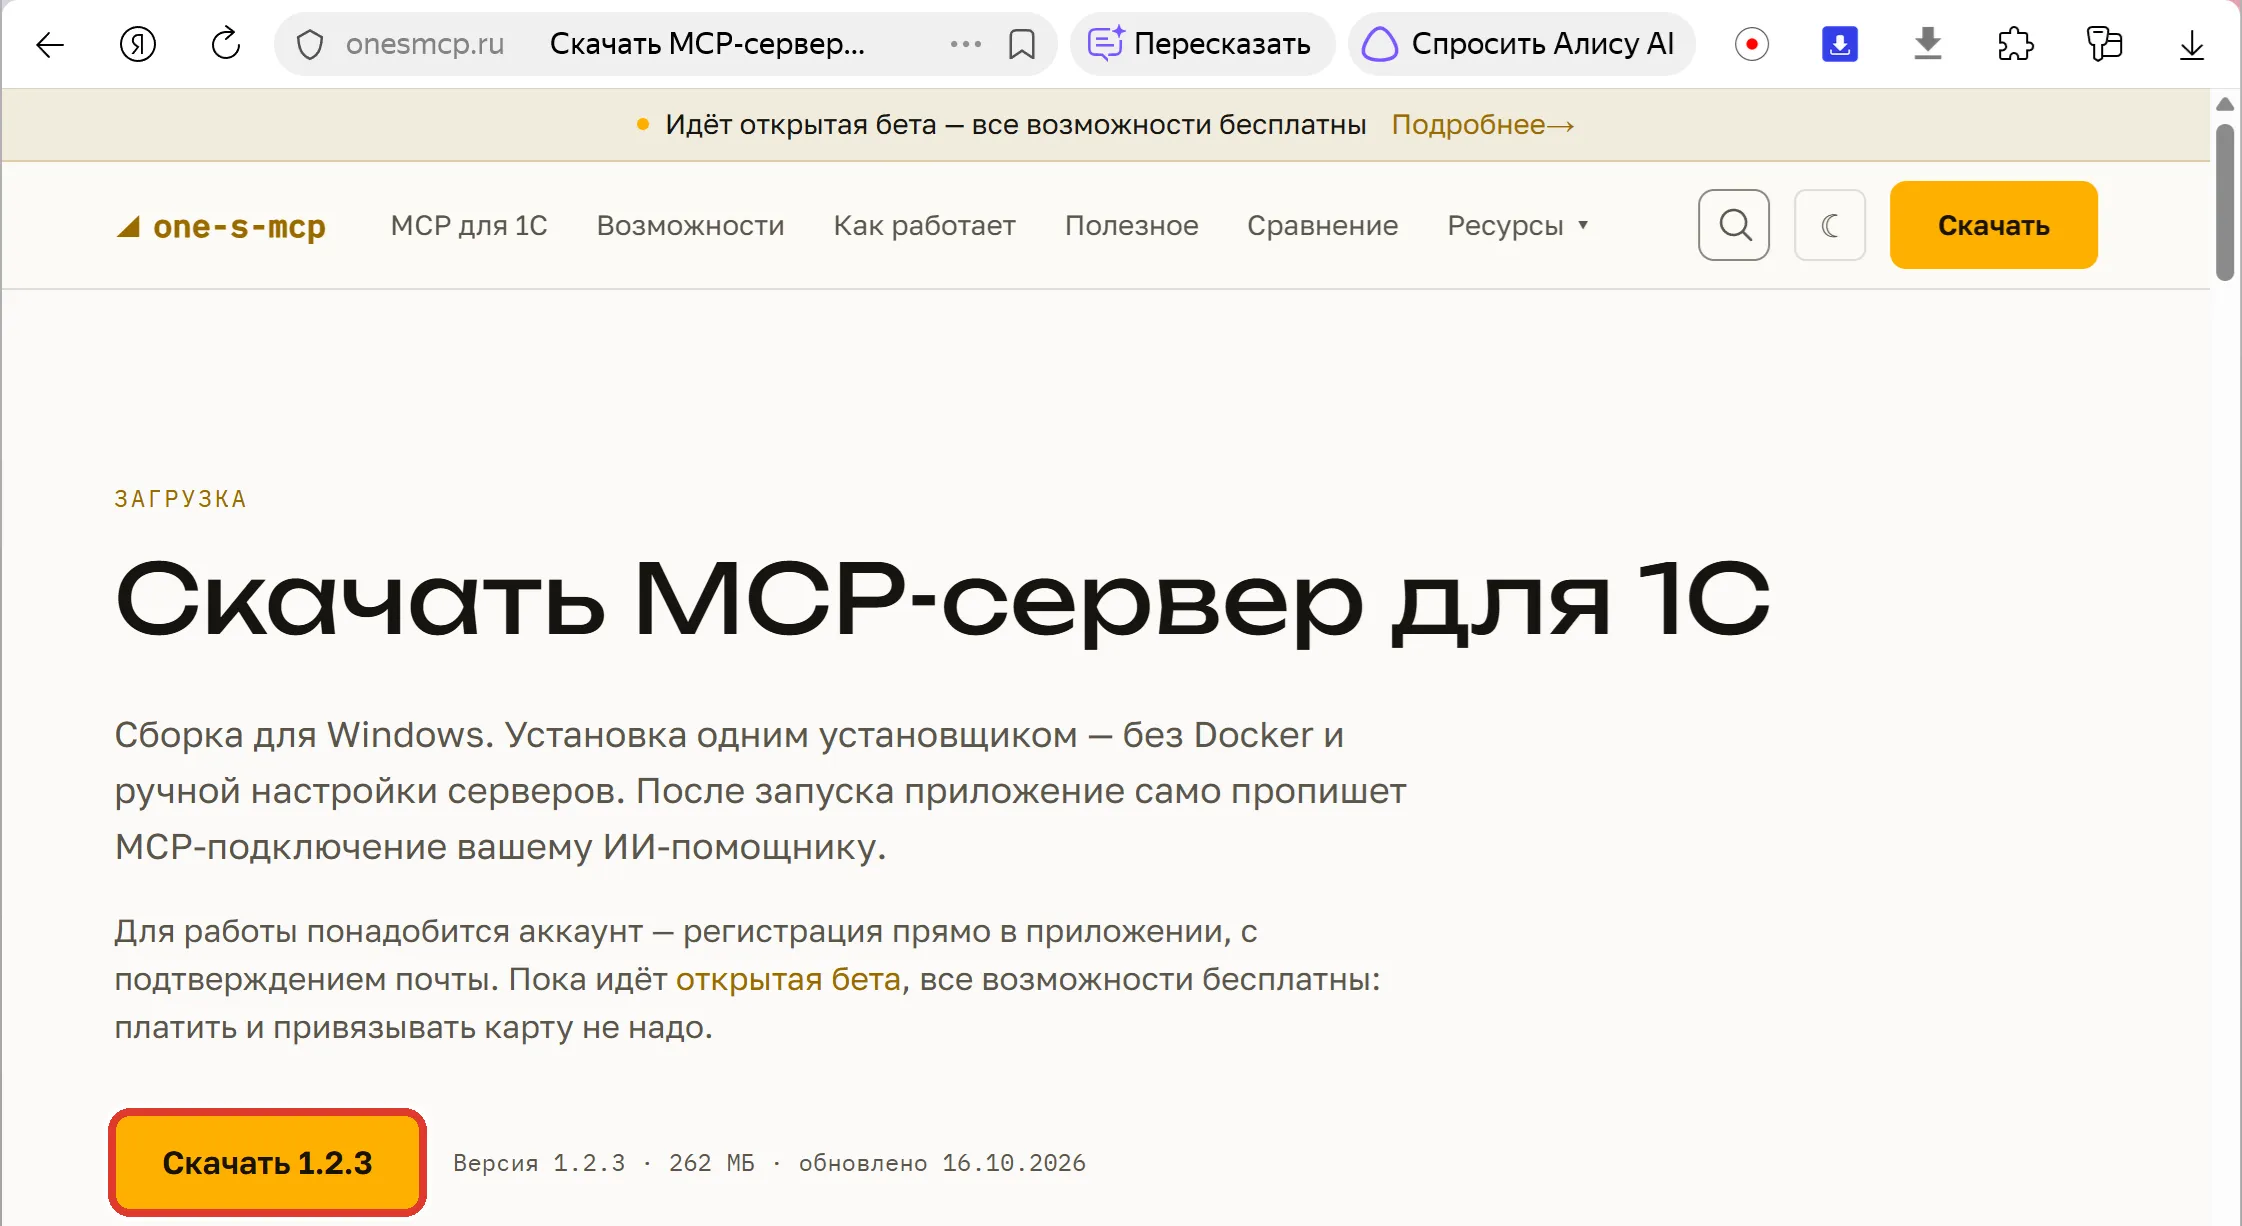The height and width of the screenshot is (1226, 2242).
Task: Open the Сравнение menu item
Action: 1322,226
